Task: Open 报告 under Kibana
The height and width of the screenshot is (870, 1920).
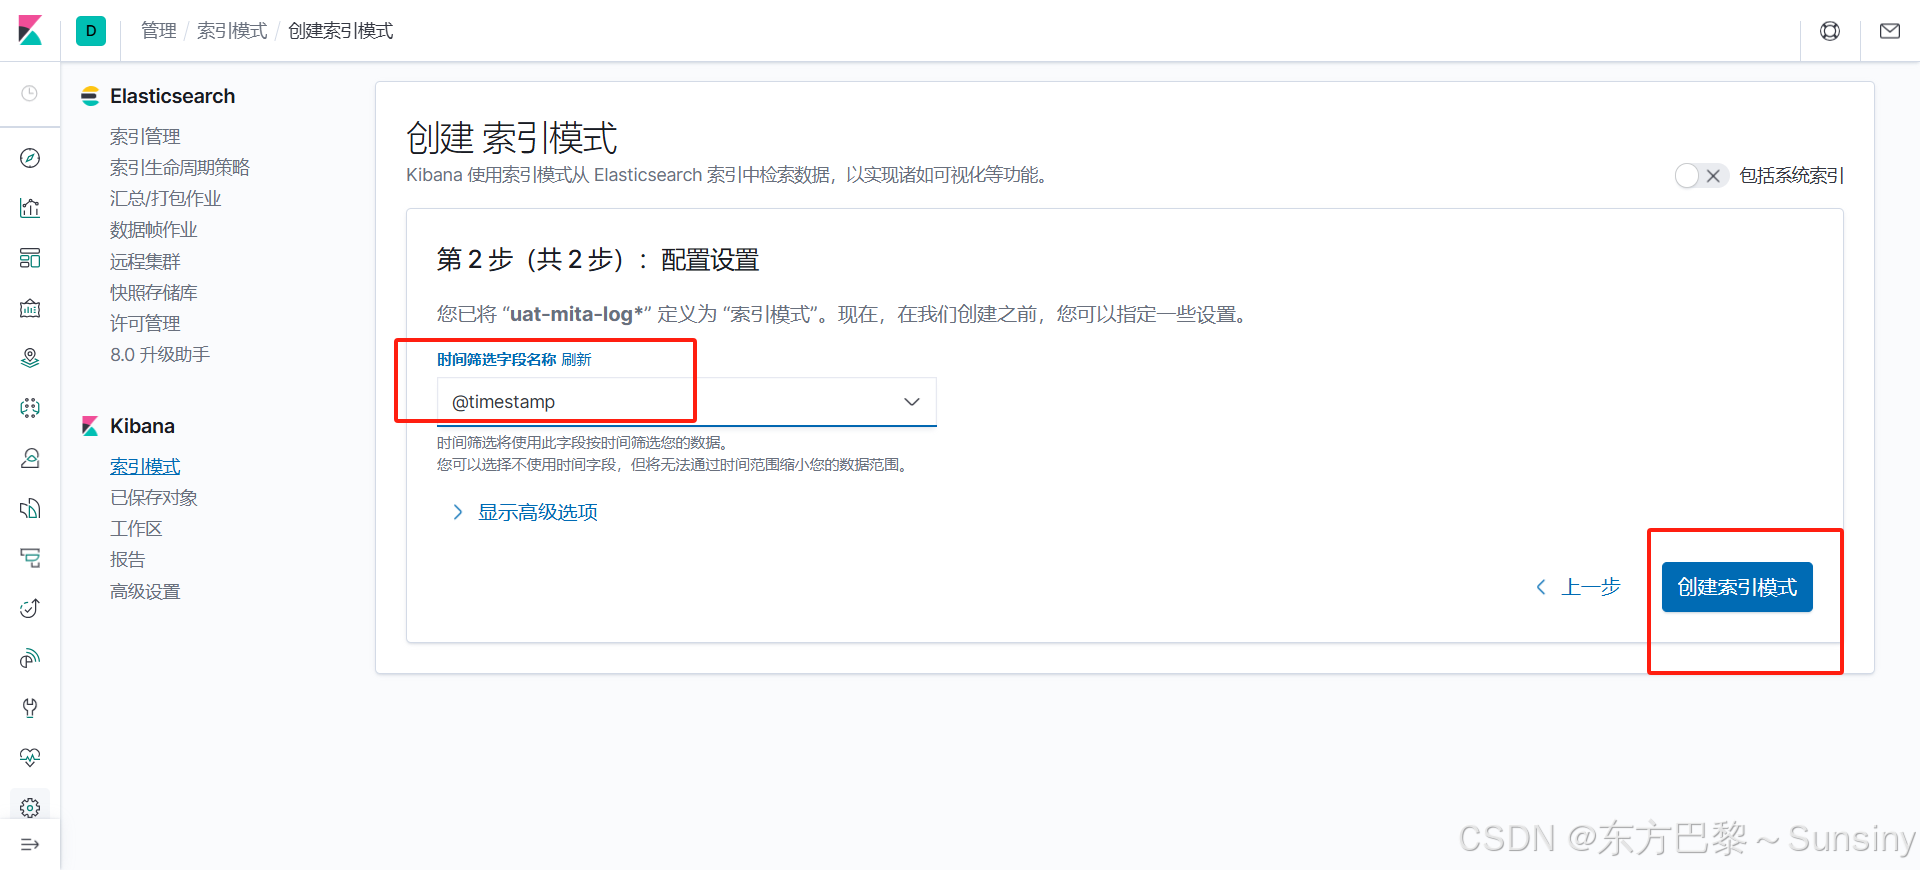Action: tap(128, 559)
